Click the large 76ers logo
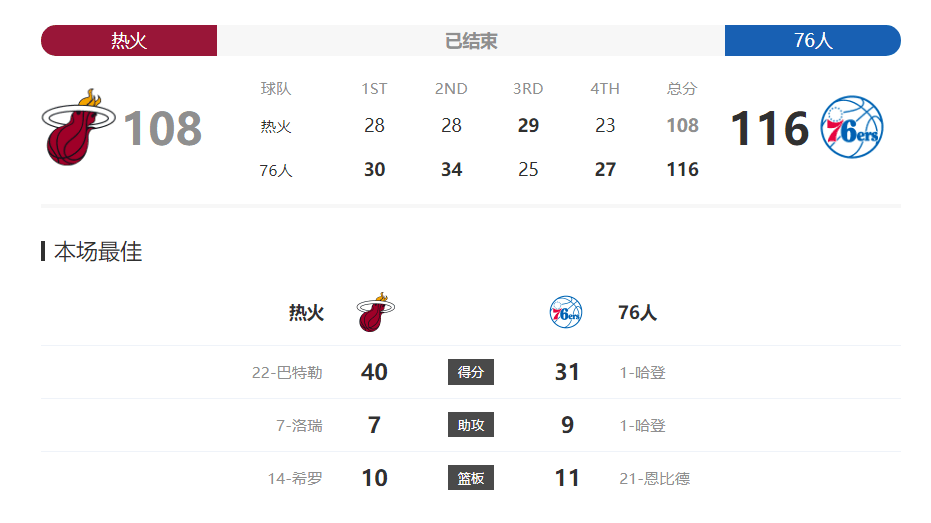931x523 pixels. pos(851,127)
